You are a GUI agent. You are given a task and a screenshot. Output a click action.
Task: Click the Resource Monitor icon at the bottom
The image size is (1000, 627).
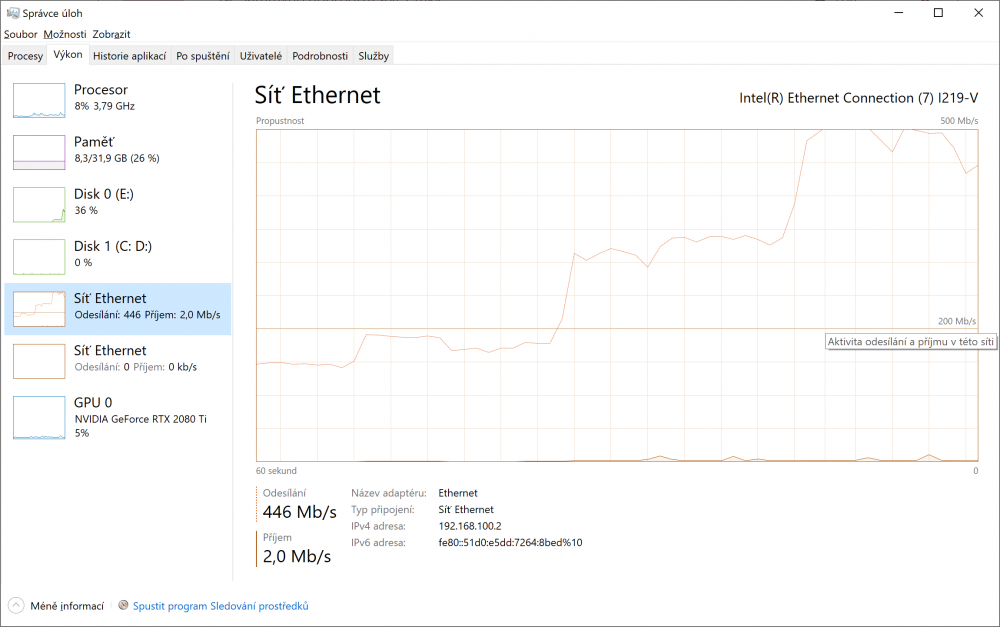pyautogui.click(x=124, y=605)
